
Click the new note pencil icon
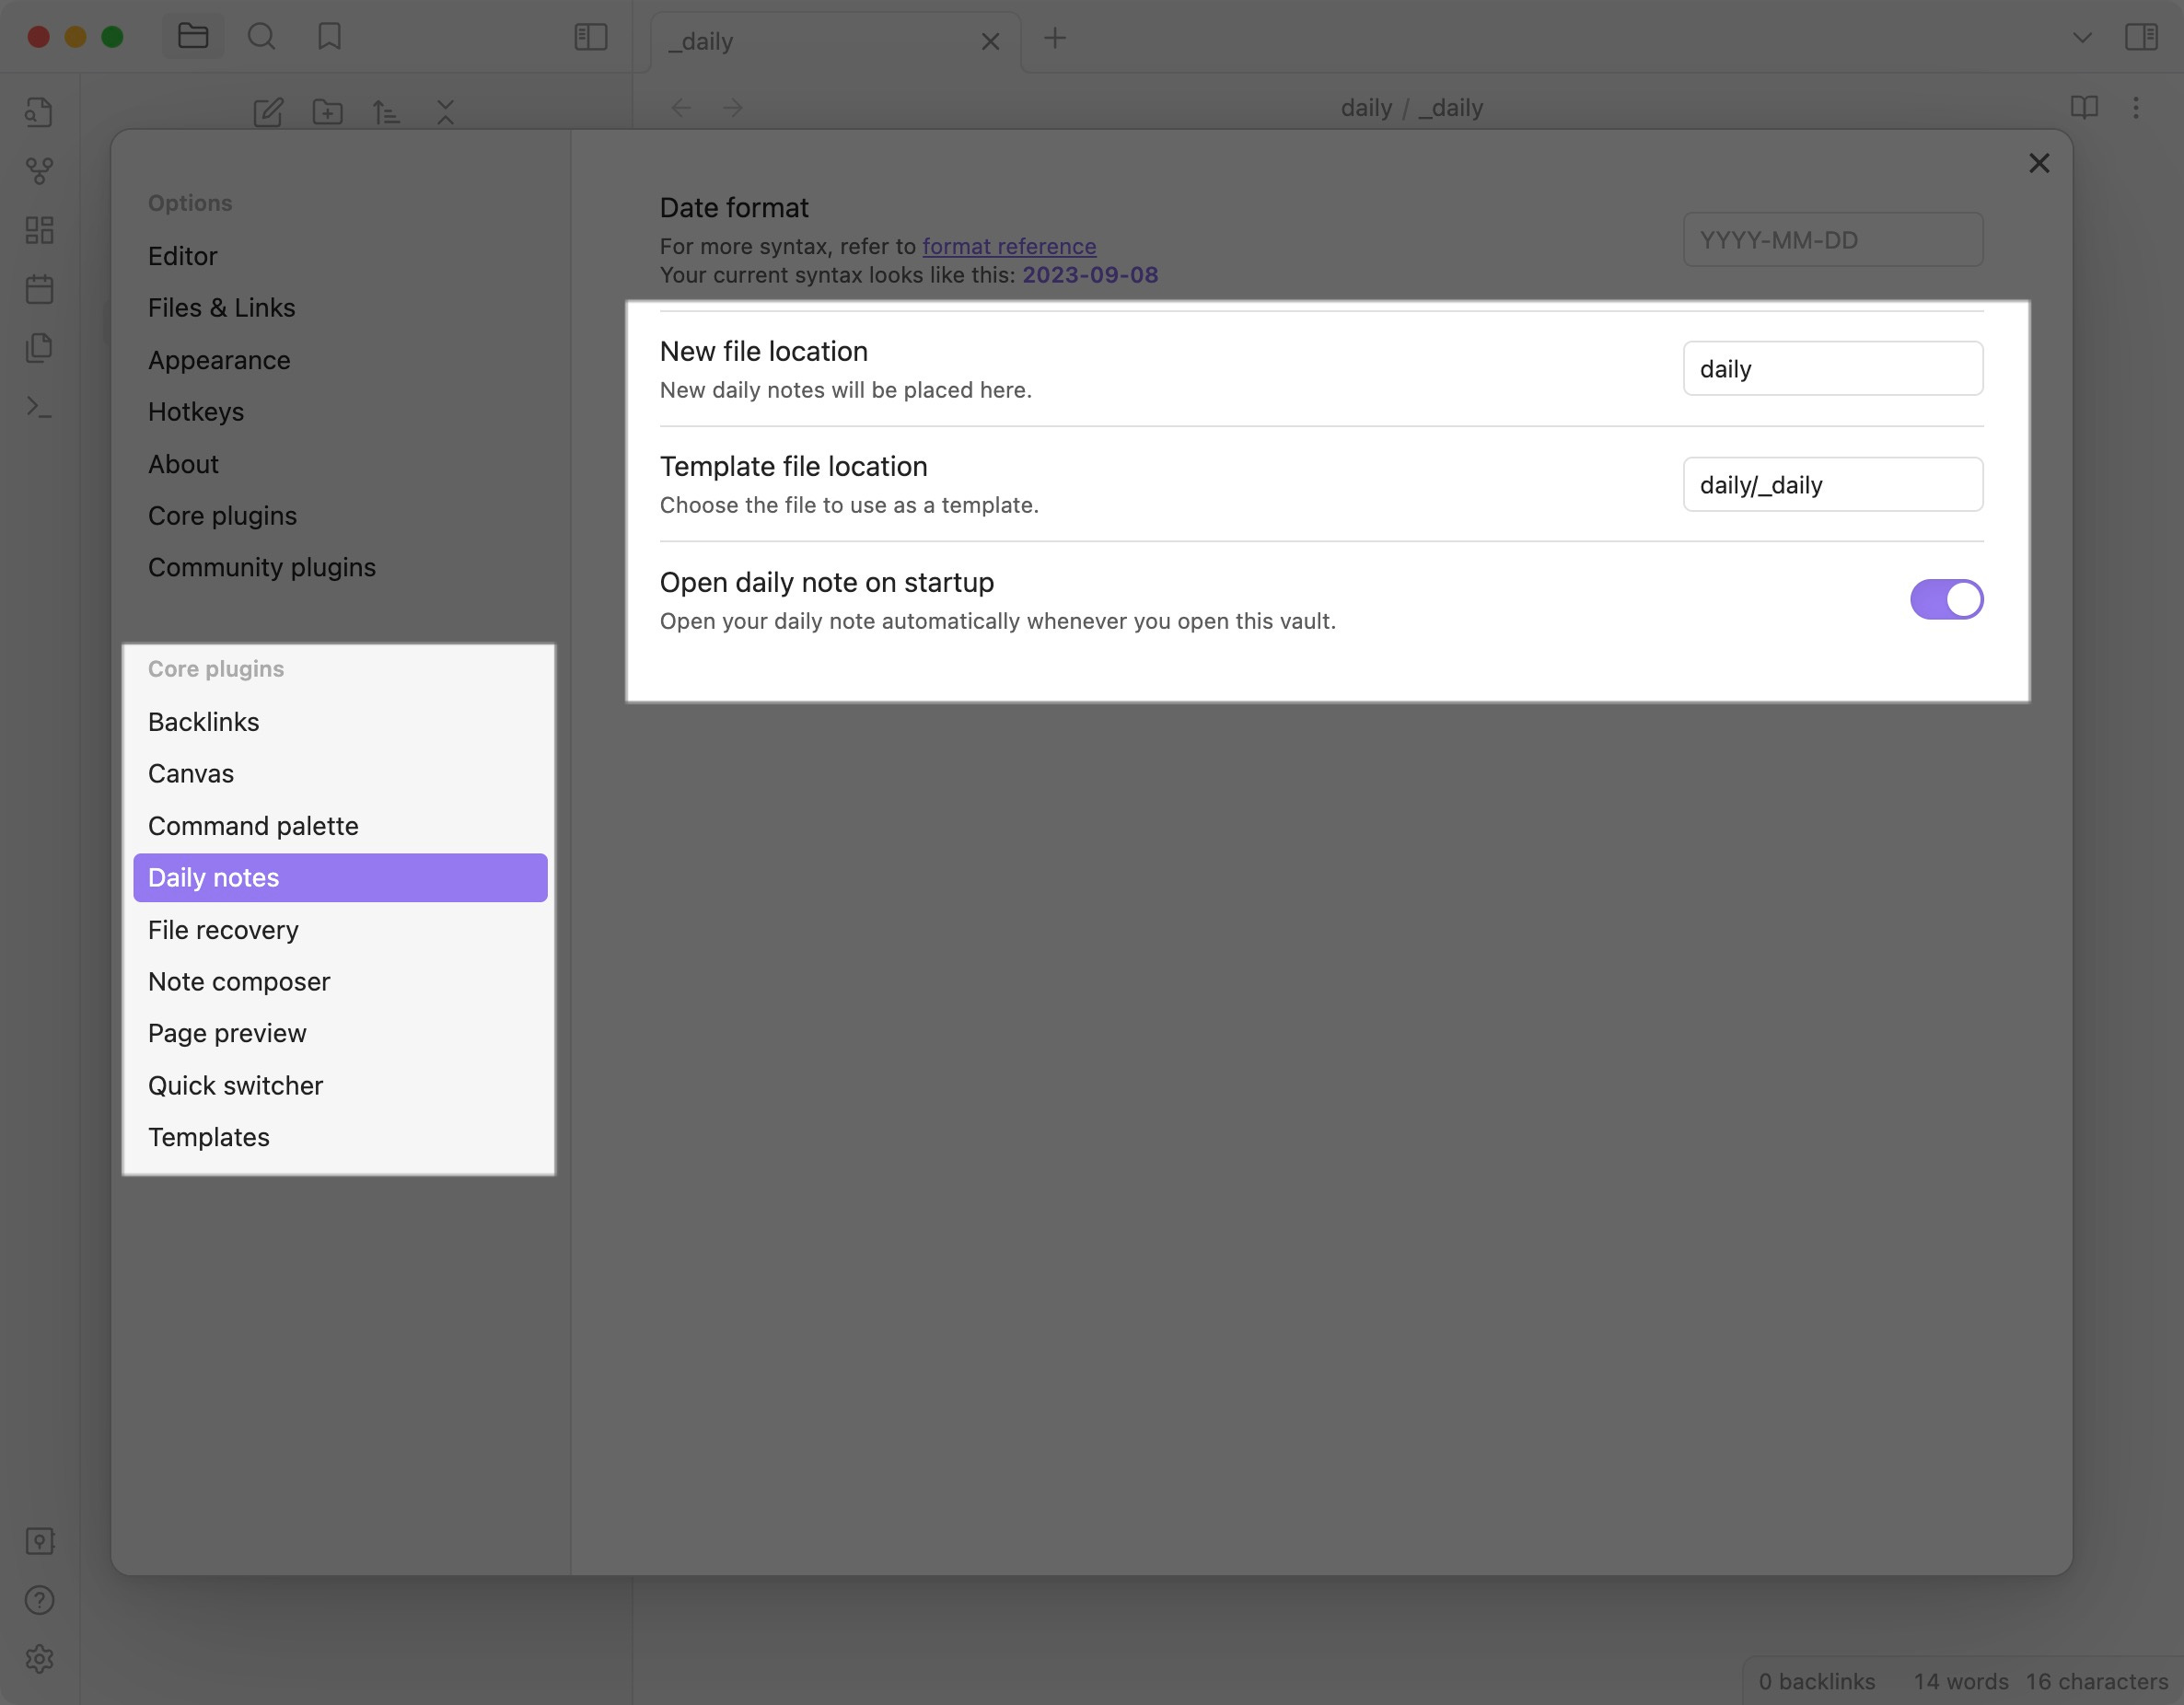click(x=268, y=112)
